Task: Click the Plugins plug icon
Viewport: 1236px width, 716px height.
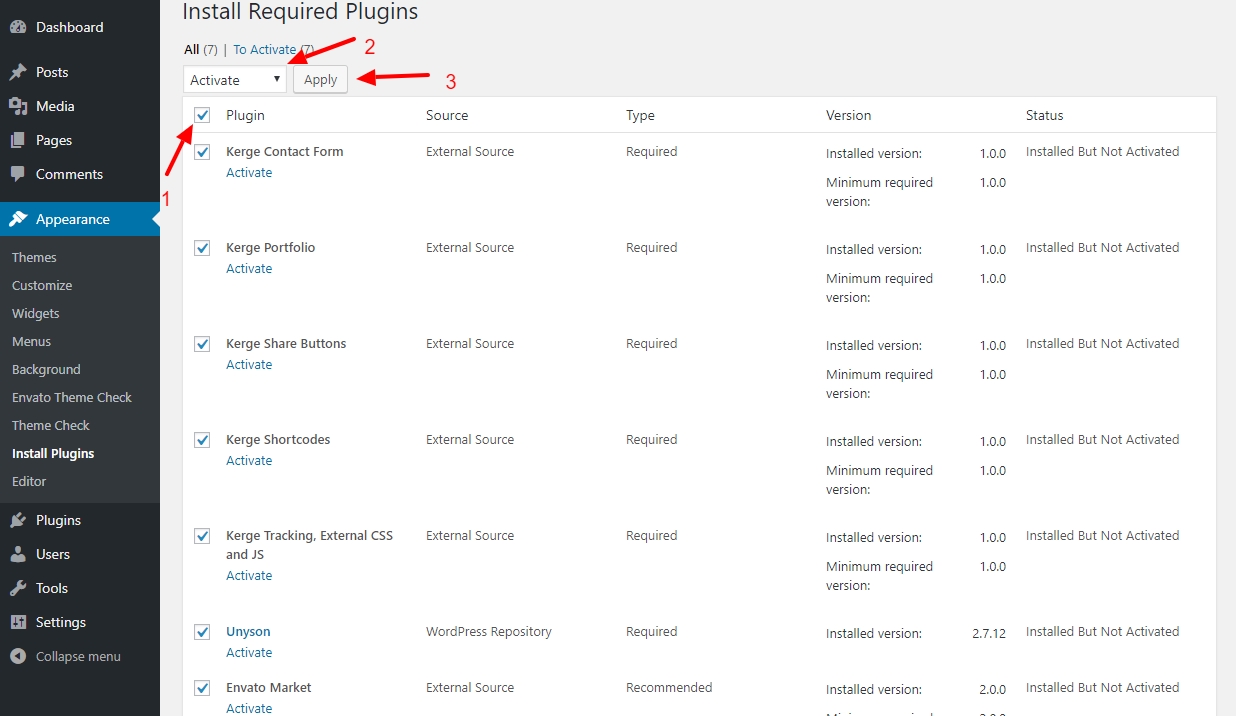Action: click(x=18, y=520)
